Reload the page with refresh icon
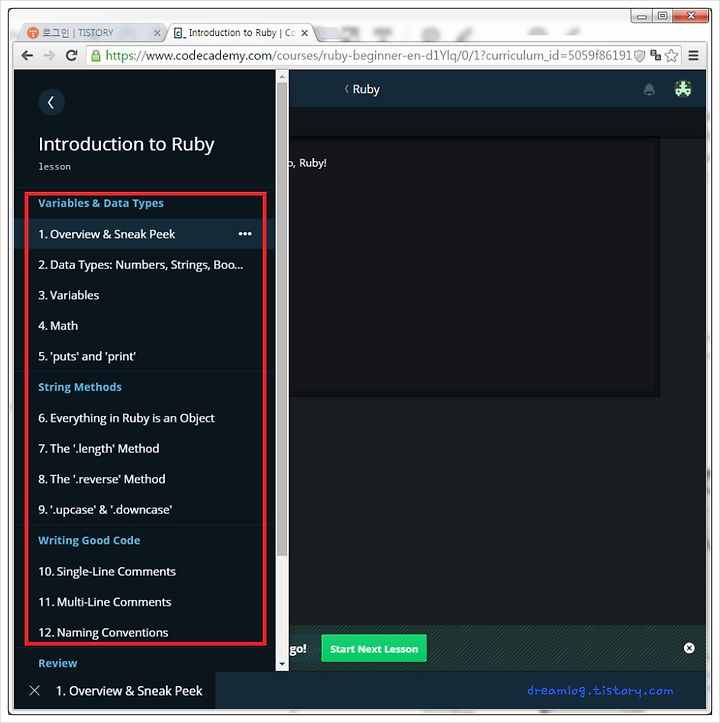 (x=71, y=56)
